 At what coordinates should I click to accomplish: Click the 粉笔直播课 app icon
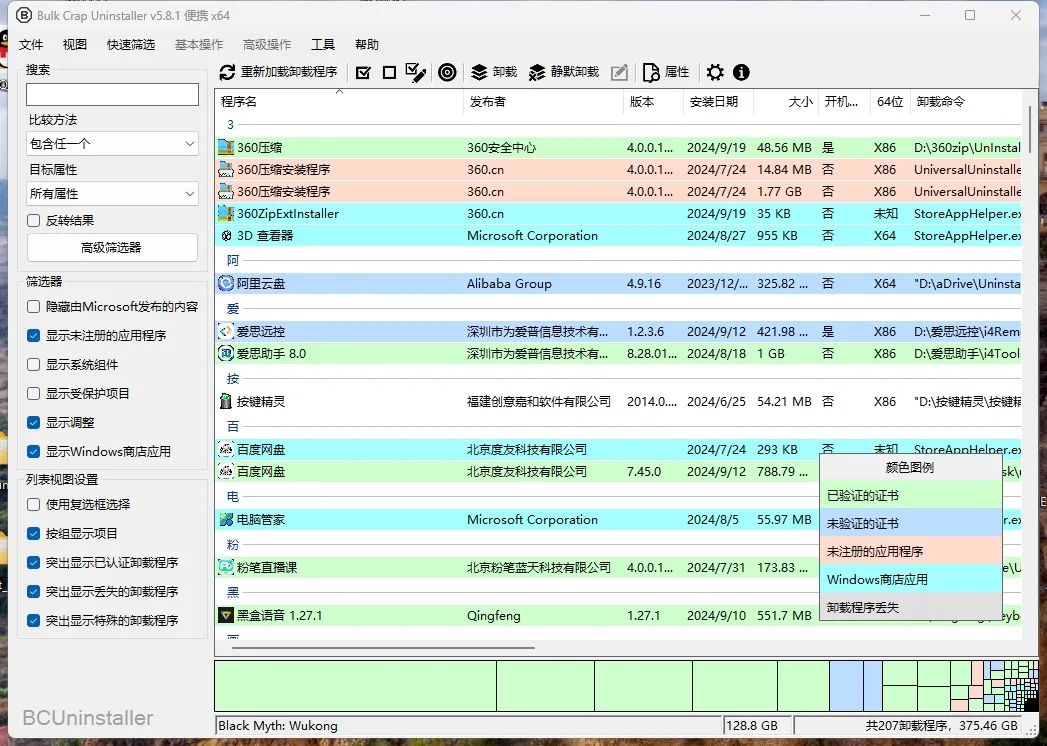coord(226,568)
